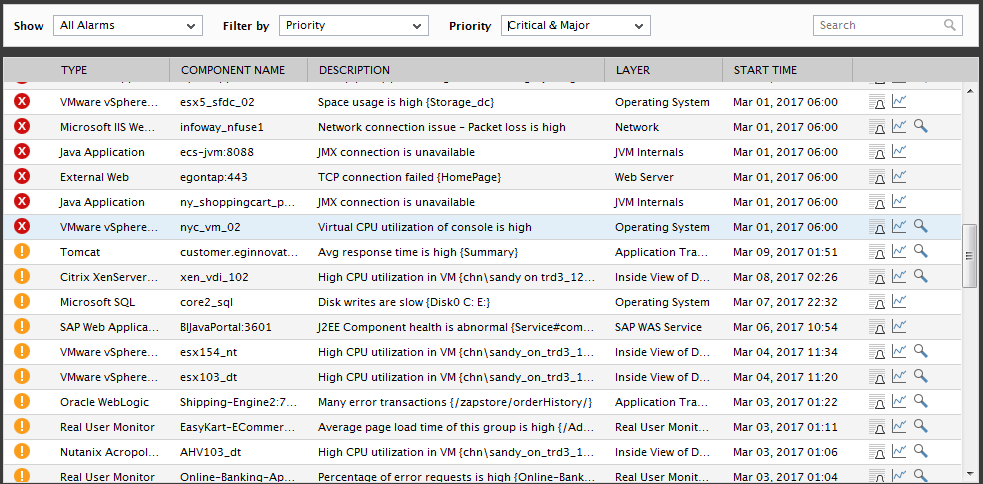Click 'Average page load time' description
Image resolution: width=983 pixels, height=484 pixels.
tap(456, 428)
